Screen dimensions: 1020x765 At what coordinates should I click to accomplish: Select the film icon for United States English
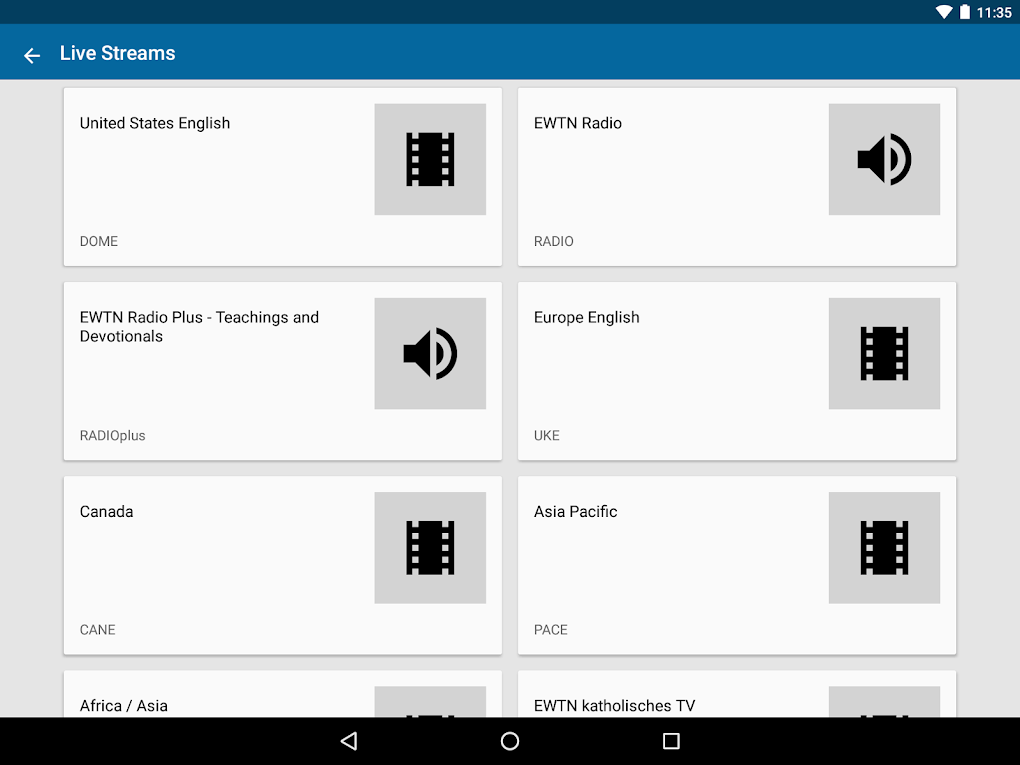[x=430, y=159]
